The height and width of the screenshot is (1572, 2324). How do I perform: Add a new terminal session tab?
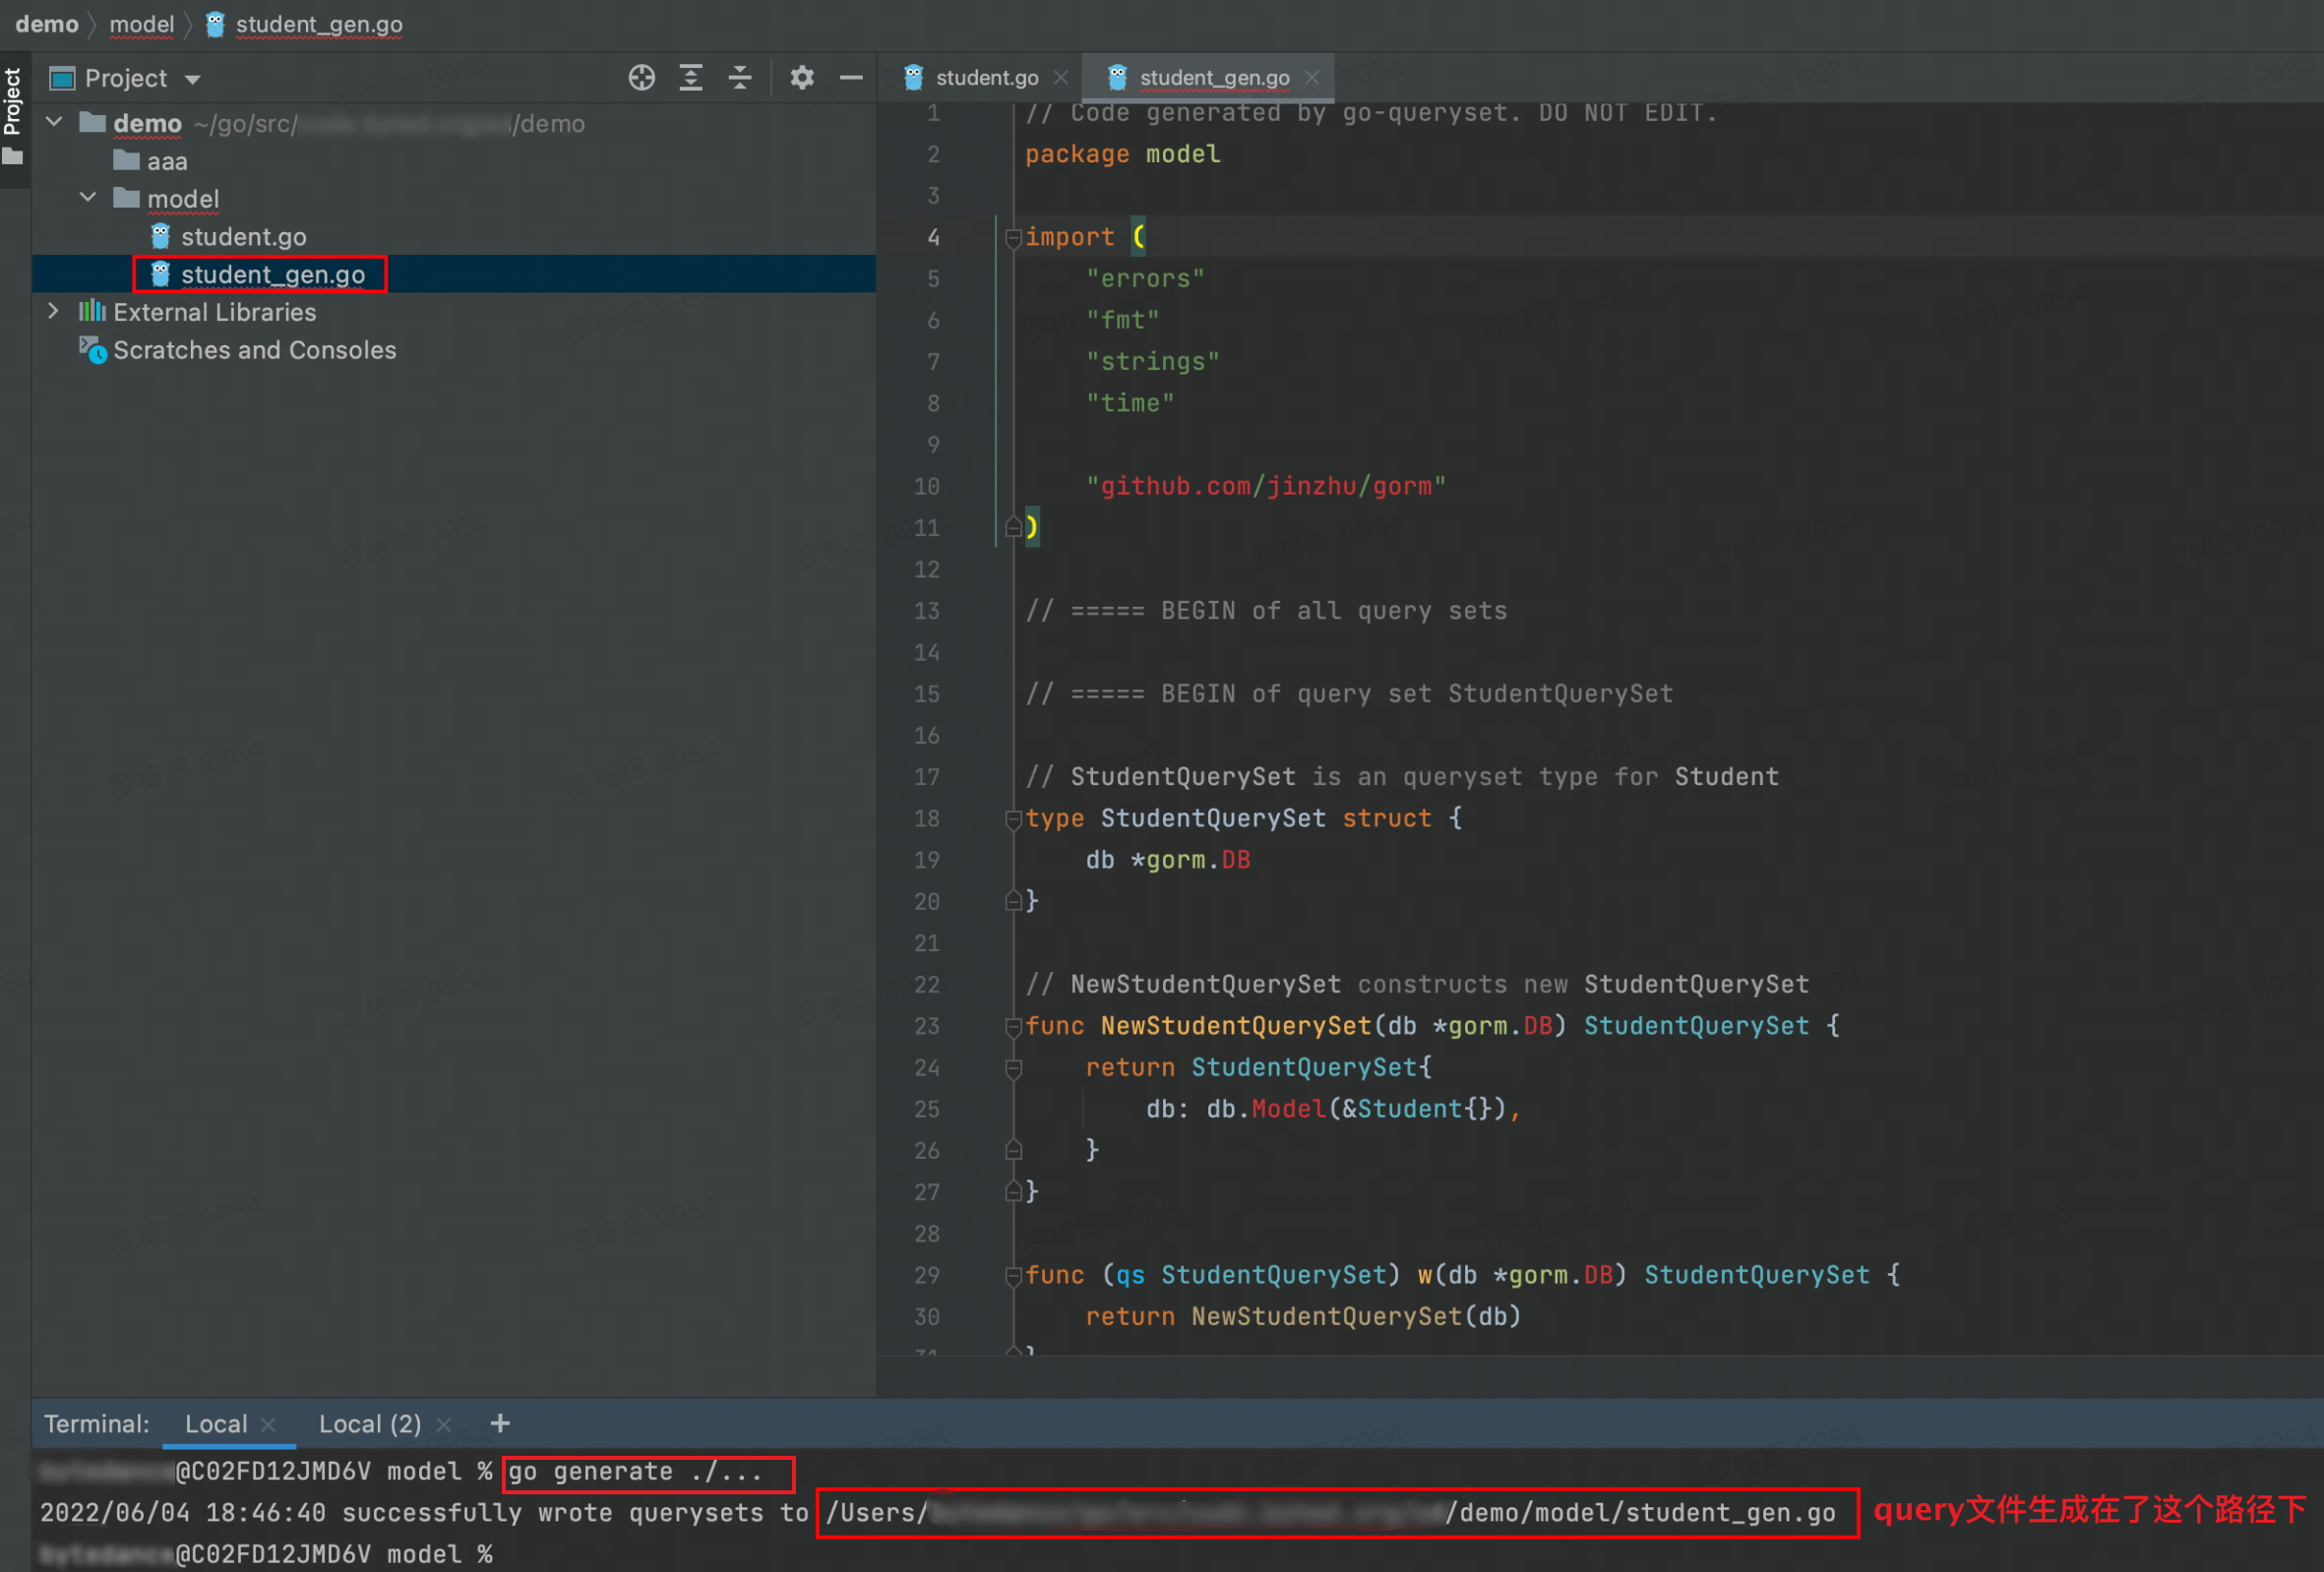[500, 1422]
